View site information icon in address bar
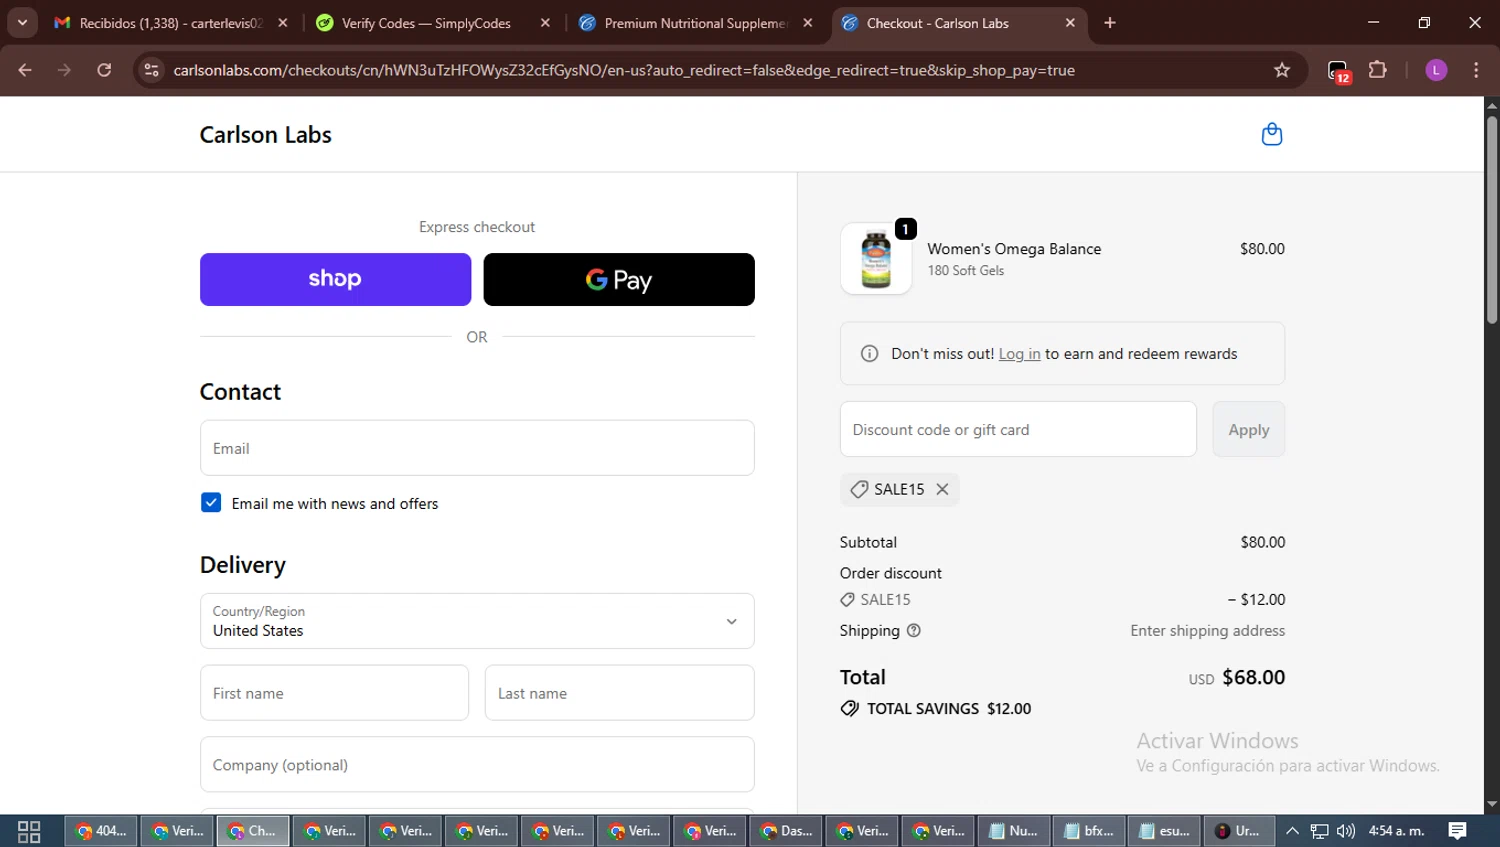 coord(151,70)
